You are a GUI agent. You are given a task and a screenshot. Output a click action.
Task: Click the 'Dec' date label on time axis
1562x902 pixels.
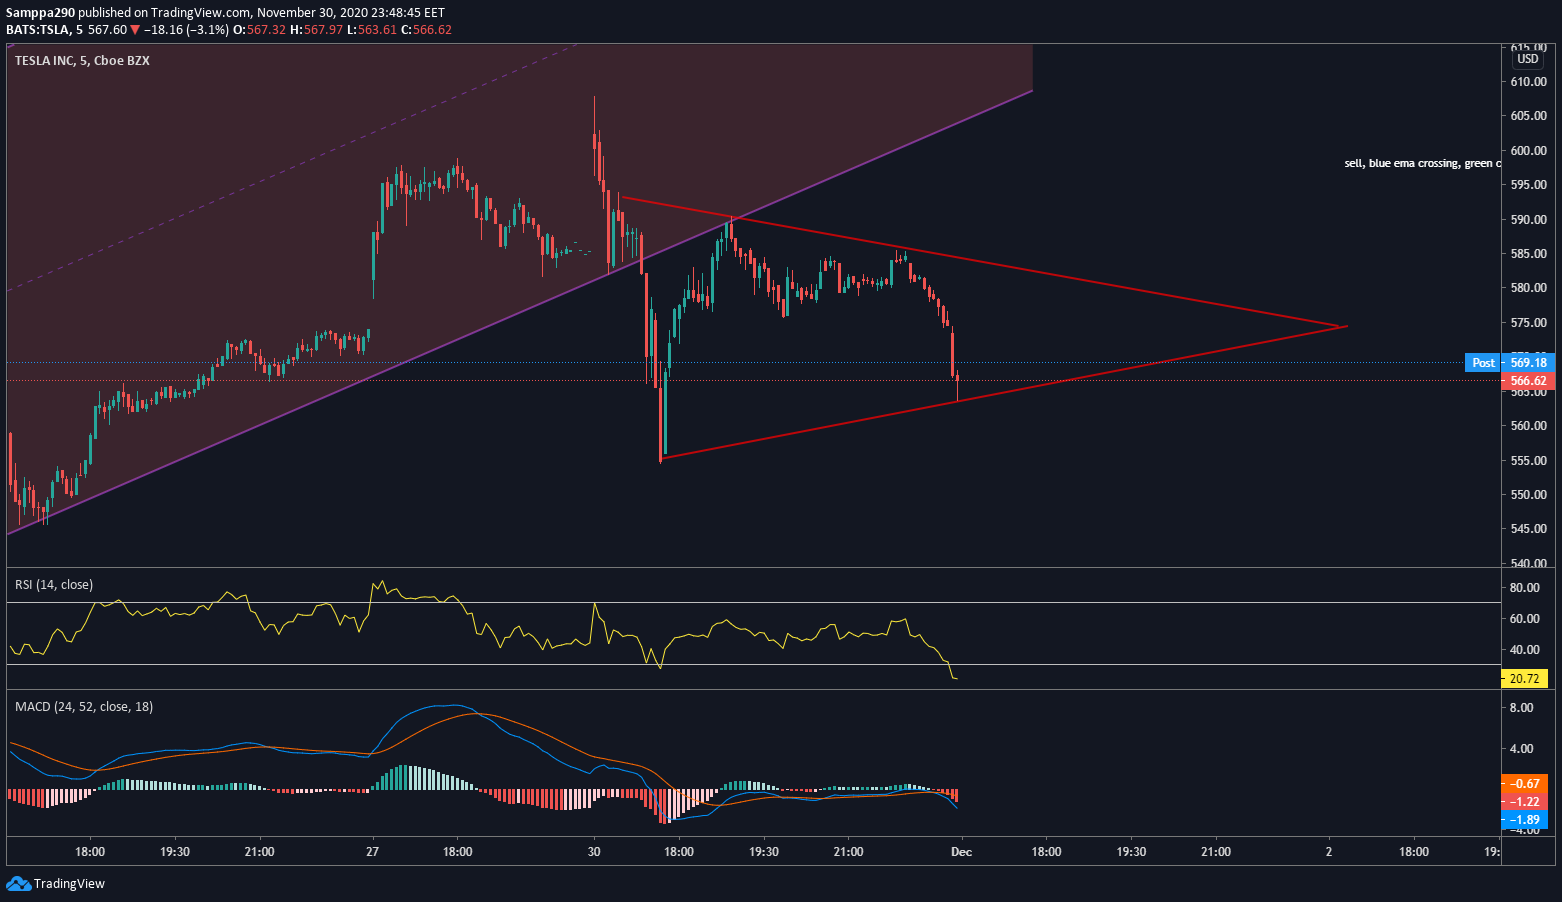pos(961,852)
